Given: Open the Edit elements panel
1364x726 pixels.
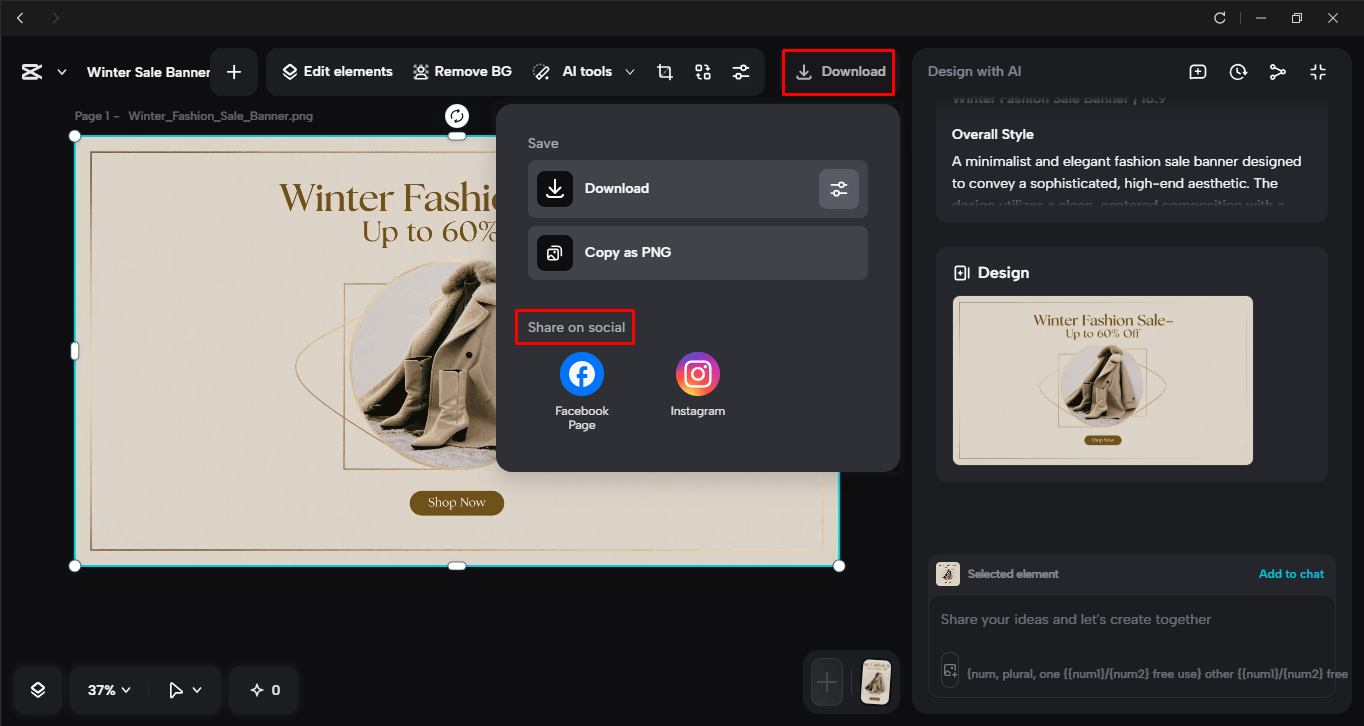Looking at the screenshot, I should [x=338, y=71].
